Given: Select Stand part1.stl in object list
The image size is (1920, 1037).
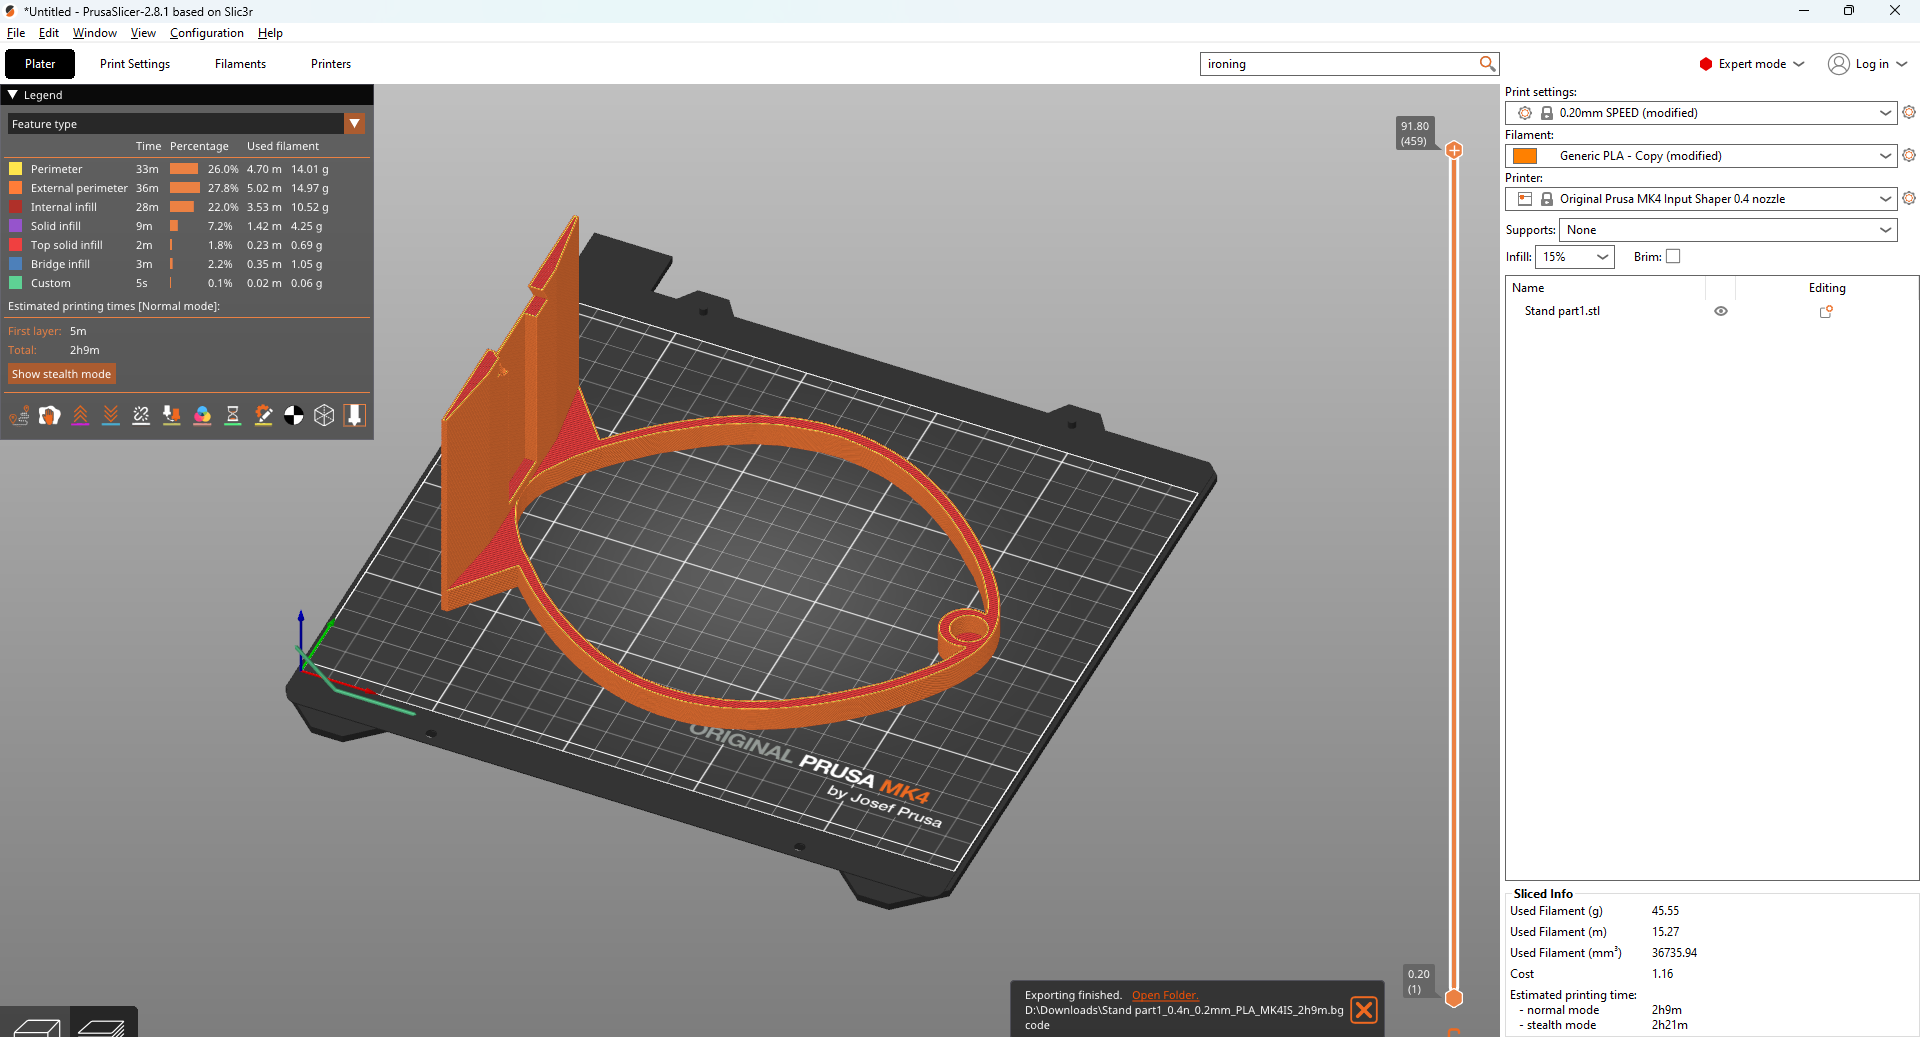Looking at the screenshot, I should pos(1562,311).
